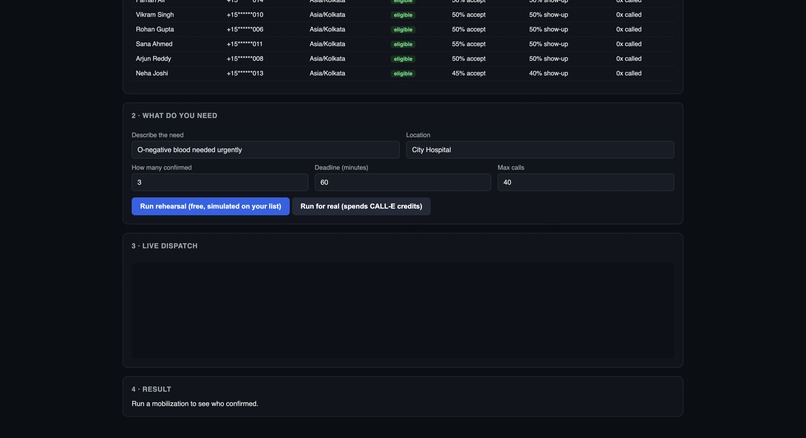Select the Rohan Gupta row name
The image size is (806, 438).
point(155,29)
